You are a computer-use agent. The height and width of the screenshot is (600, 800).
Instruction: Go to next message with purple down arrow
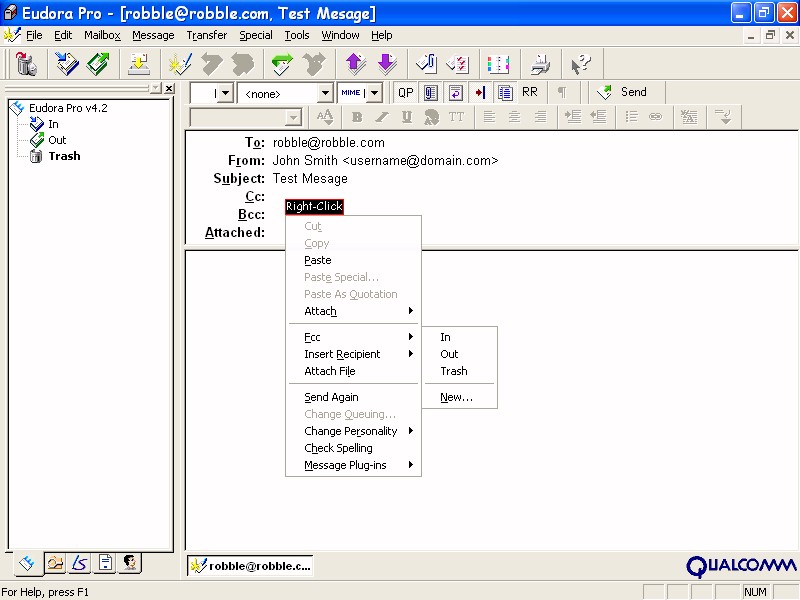pyautogui.click(x=387, y=64)
